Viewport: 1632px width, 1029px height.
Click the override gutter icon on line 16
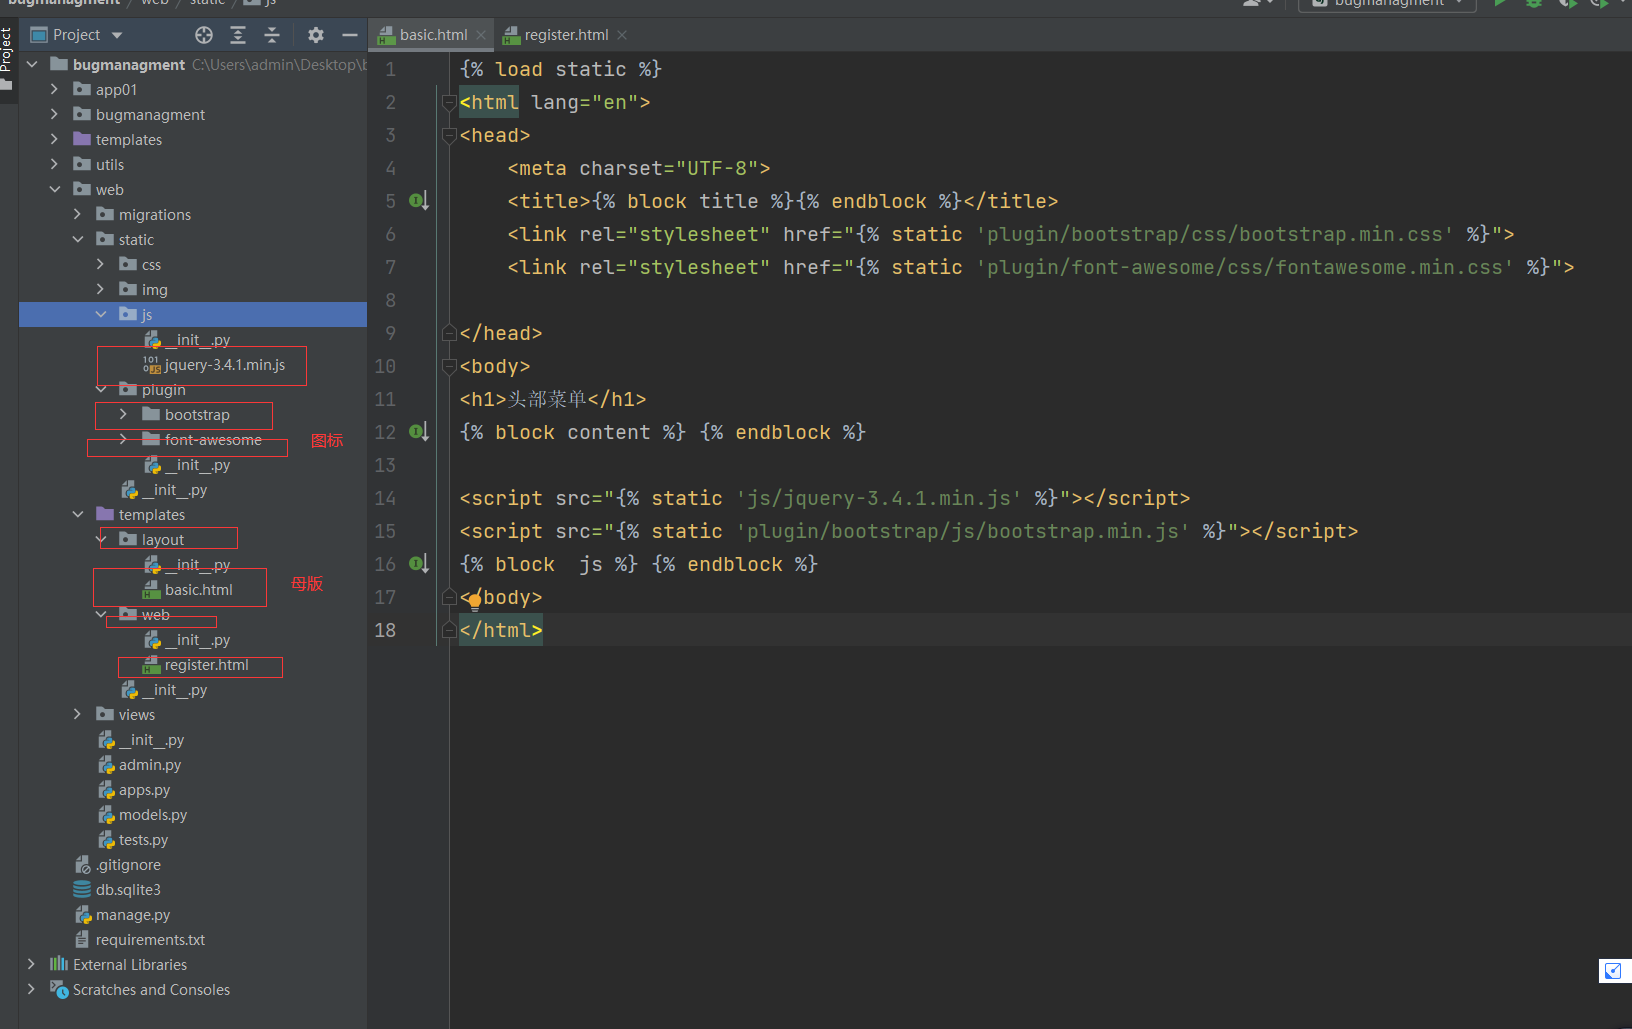419,564
